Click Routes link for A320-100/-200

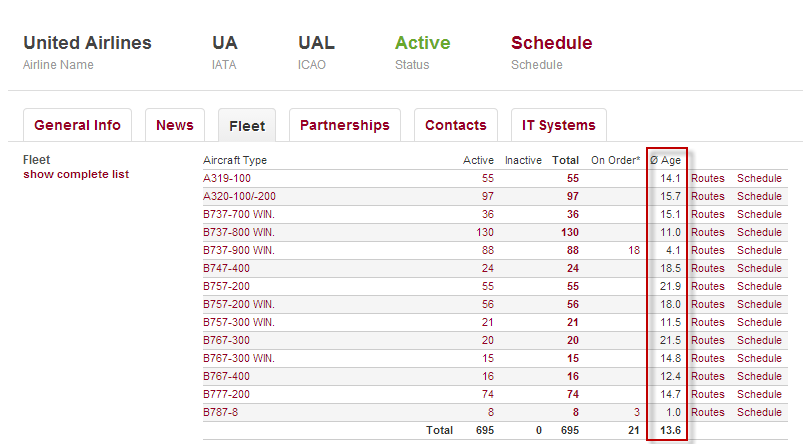tap(708, 196)
